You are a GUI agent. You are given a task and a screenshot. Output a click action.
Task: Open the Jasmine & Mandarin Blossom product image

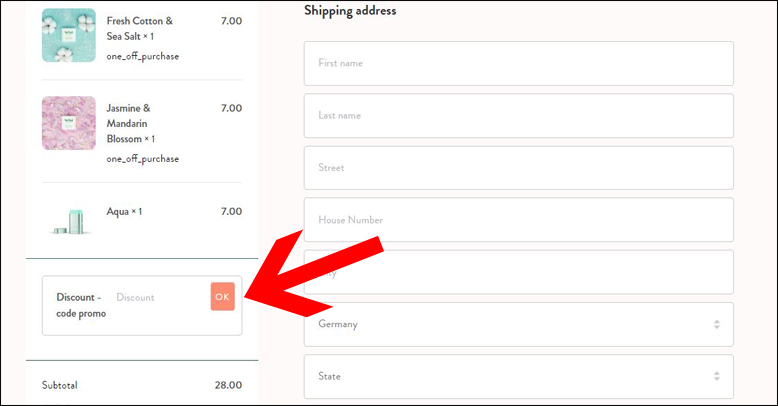coord(68,123)
